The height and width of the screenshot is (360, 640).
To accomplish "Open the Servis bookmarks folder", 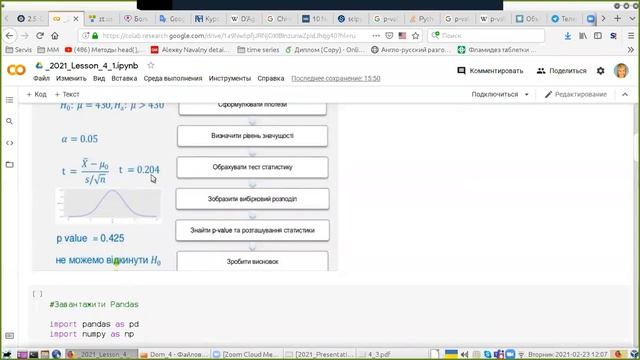I will (19, 50).
